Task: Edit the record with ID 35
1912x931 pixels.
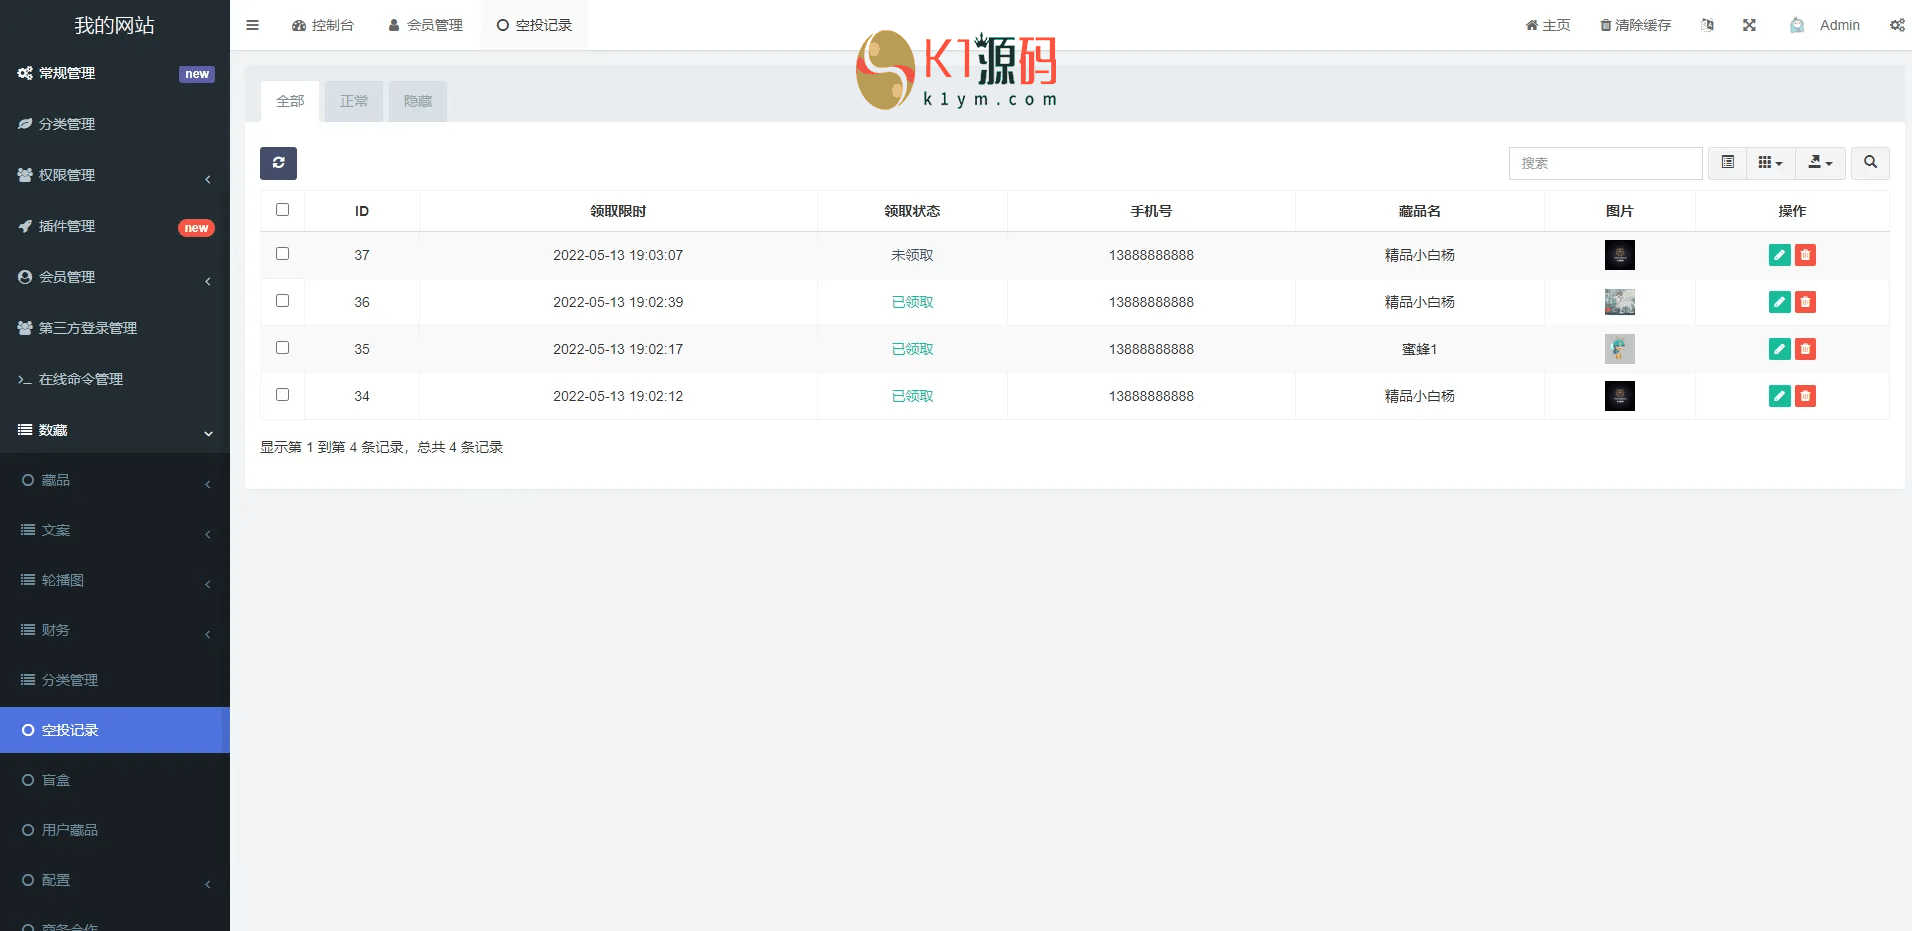Action: pos(1779,349)
